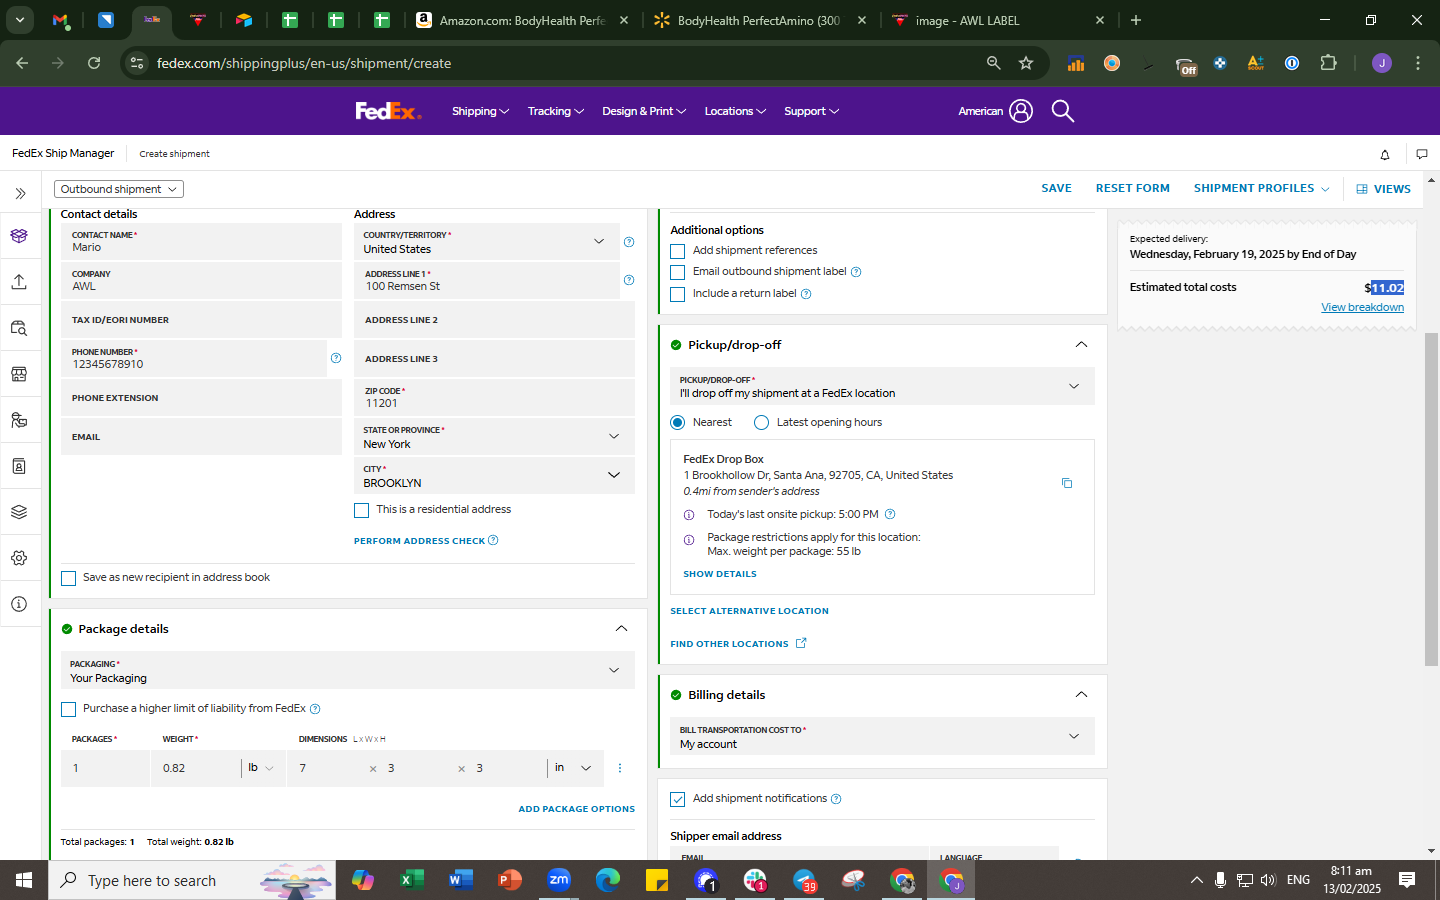Screen dimensions: 1440x900
Task: Change the weight unit dropdown (lb)
Action: [x=261, y=768]
